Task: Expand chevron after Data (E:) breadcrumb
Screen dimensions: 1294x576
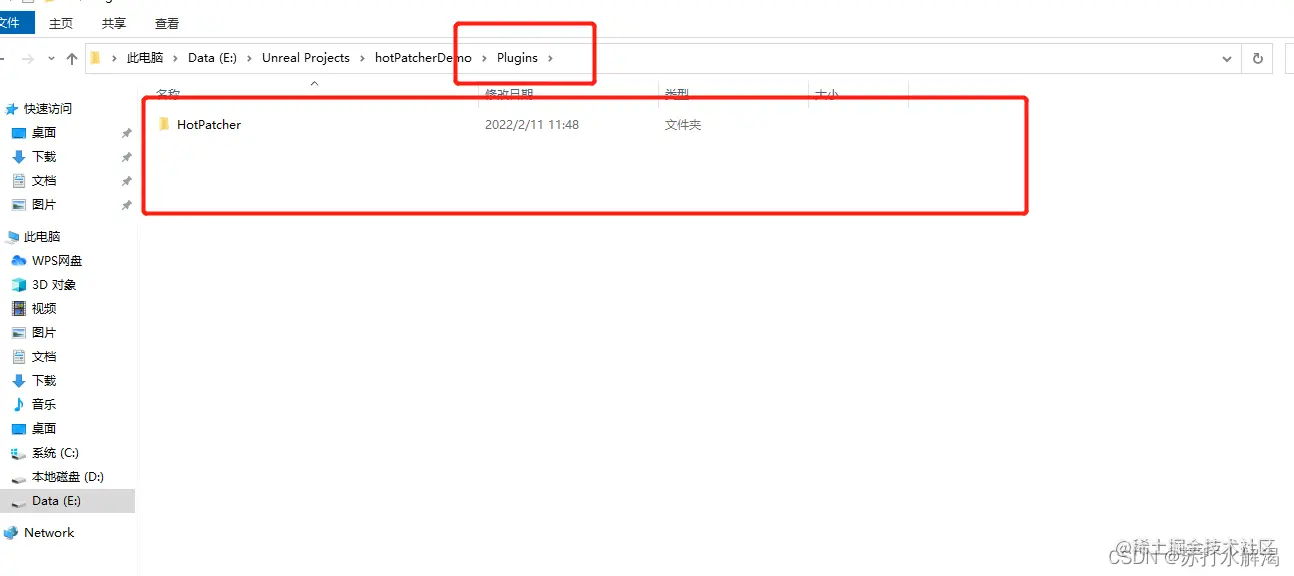Action: (x=249, y=58)
